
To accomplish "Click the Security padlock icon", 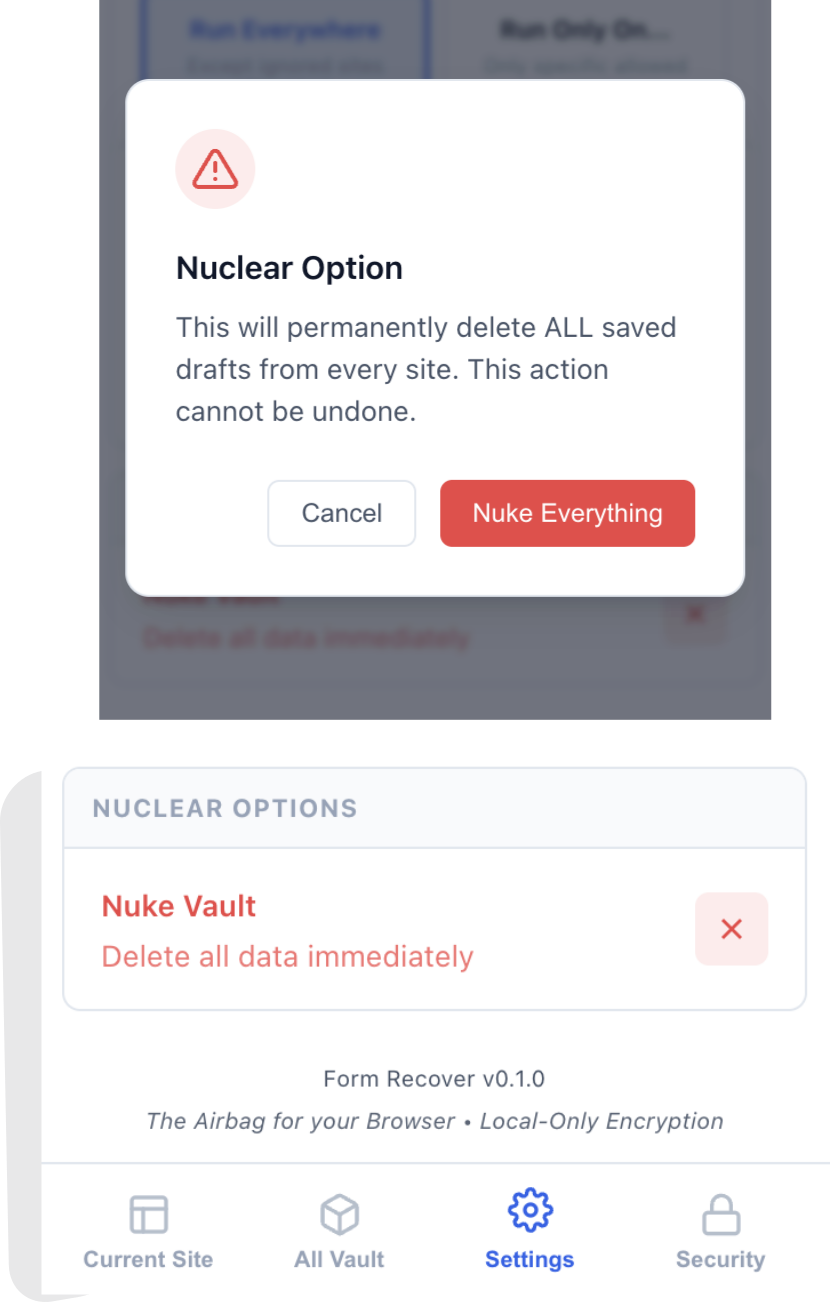I will click(720, 1213).
